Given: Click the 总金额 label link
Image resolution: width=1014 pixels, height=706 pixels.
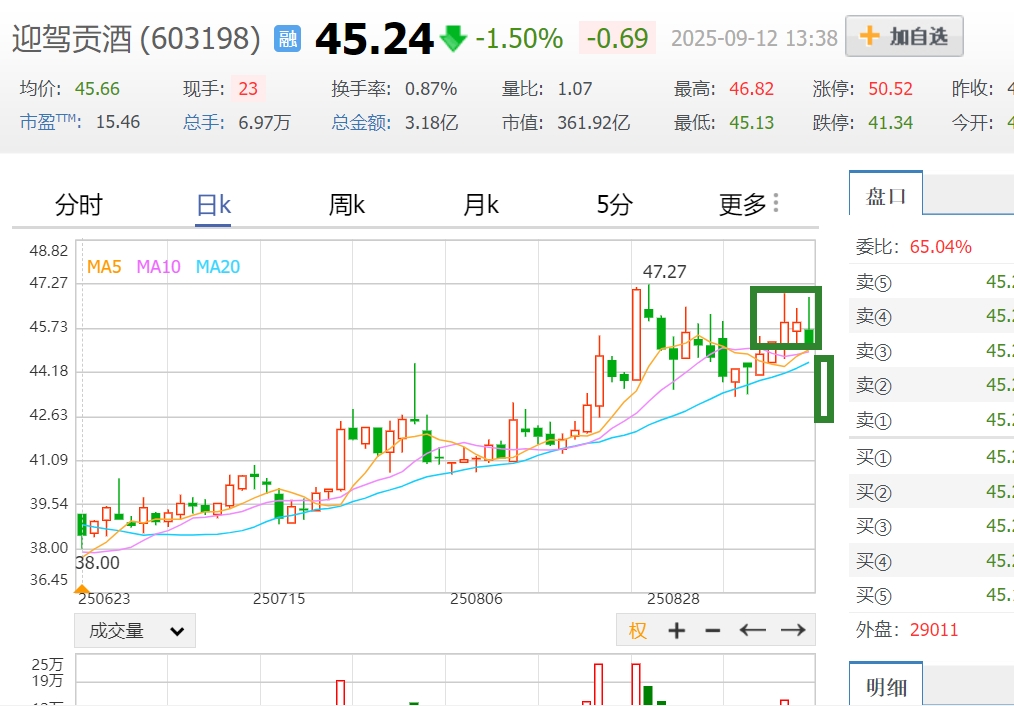Looking at the screenshot, I should pos(361,122).
